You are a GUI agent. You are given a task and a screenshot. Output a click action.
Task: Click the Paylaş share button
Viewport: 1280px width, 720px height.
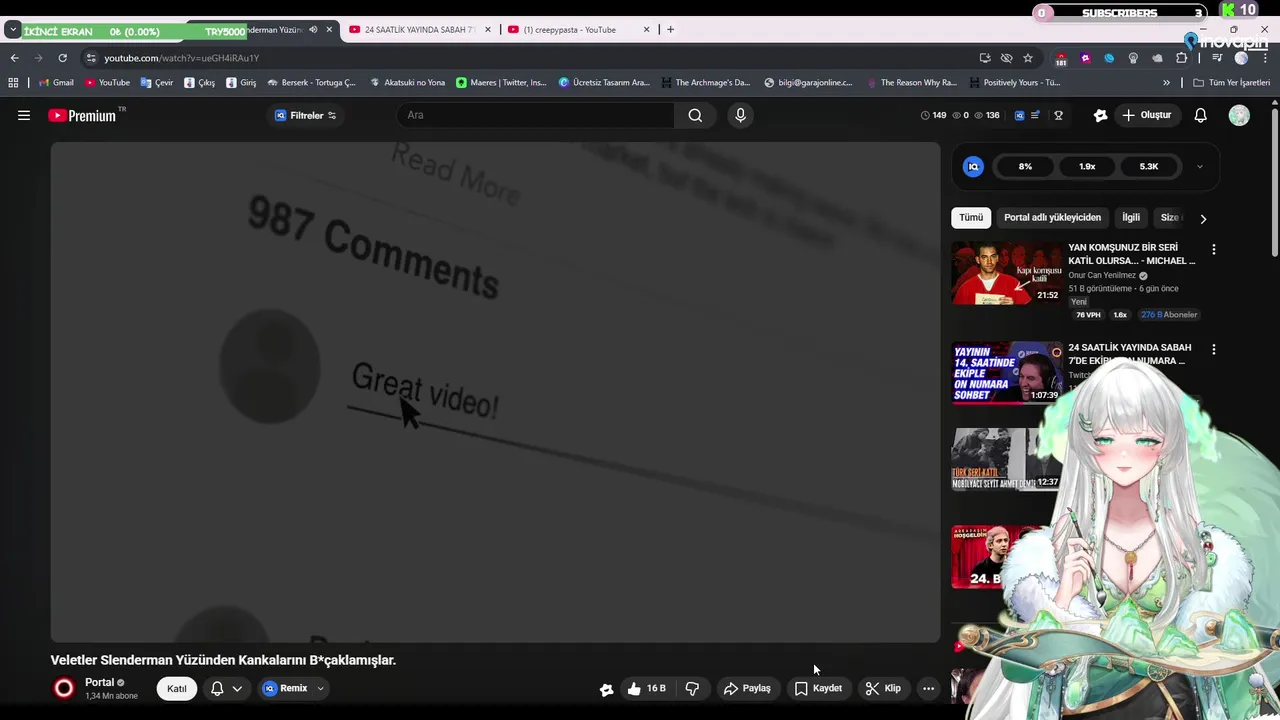[x=747, y=688]
